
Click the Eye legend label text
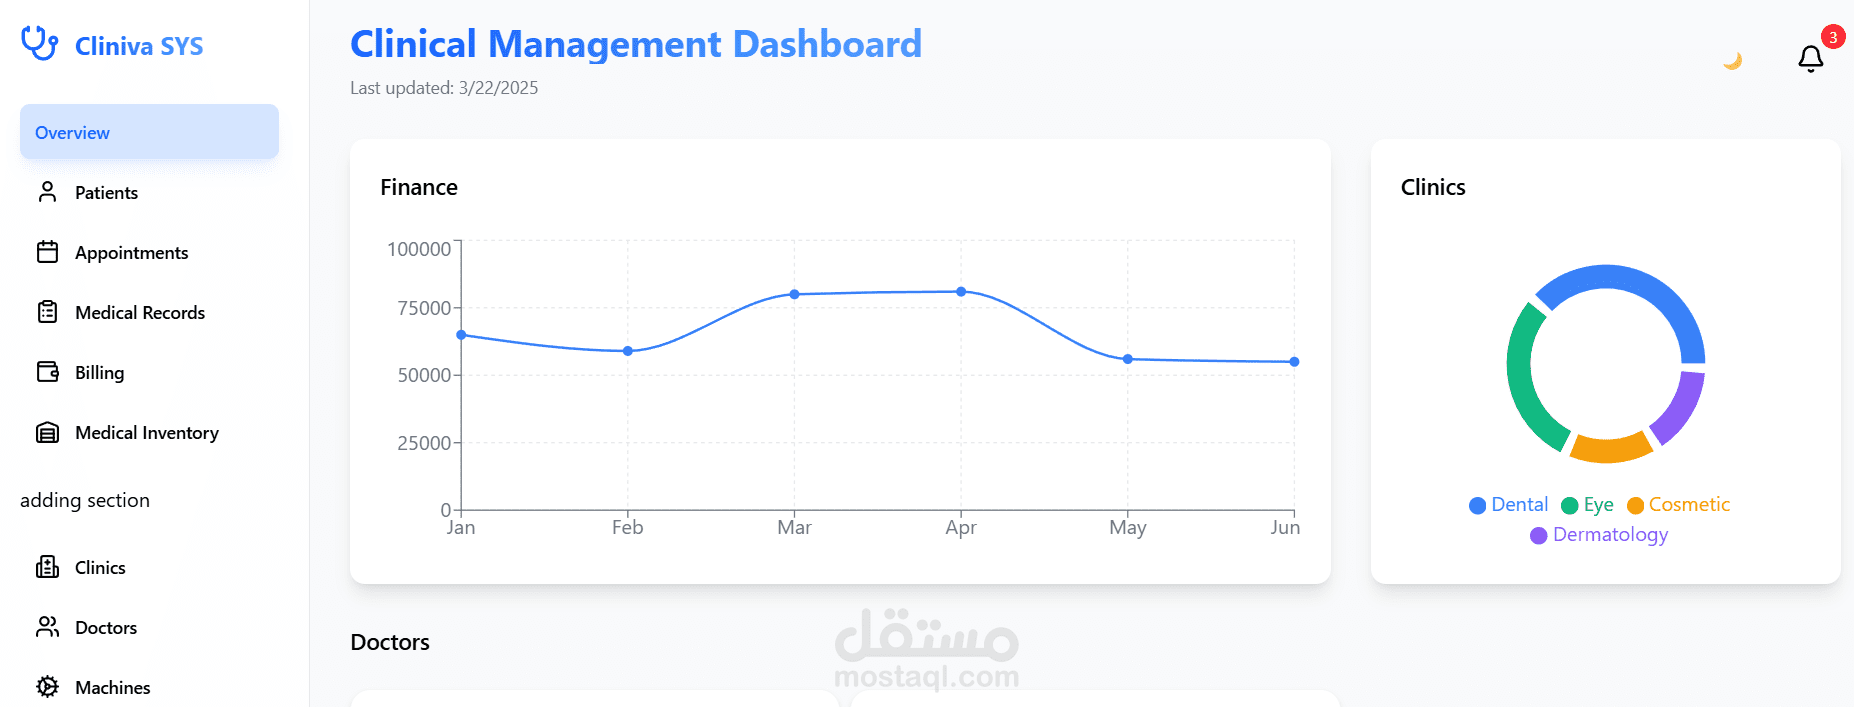1598,505
